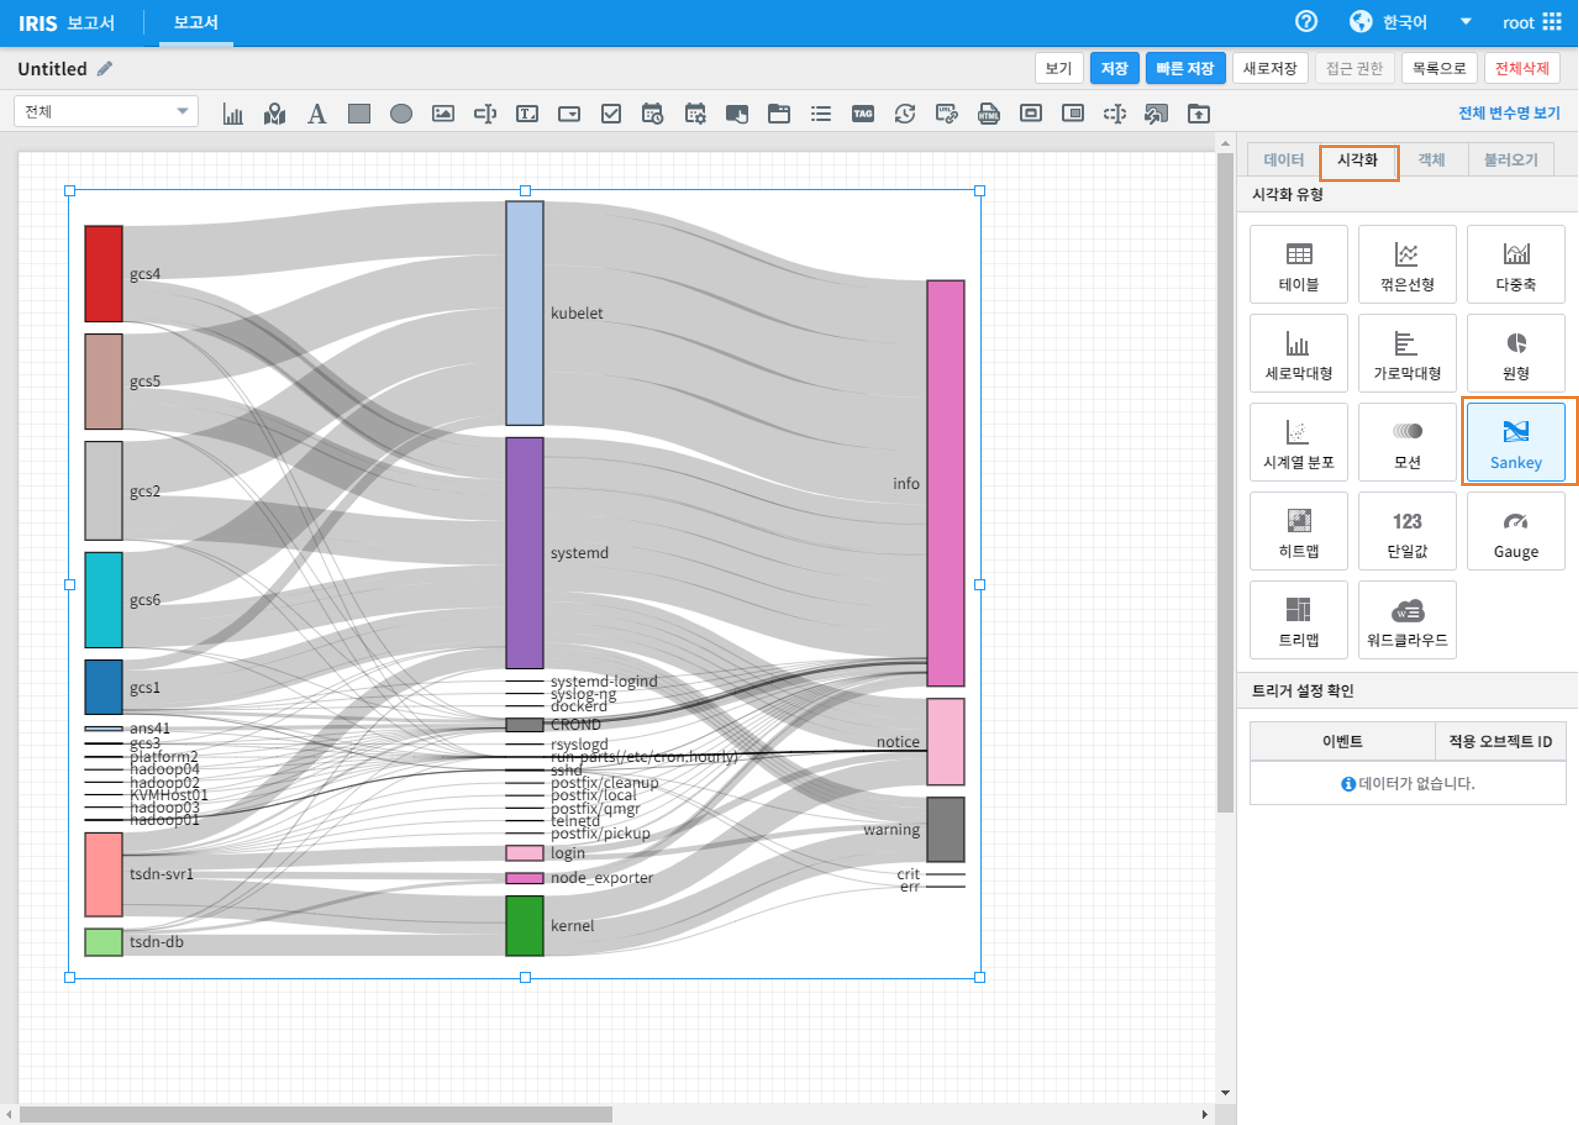Click the canvas horizontal scrollbar thumb
The image size is (1579, 1125).
[x=316, y=1114]
